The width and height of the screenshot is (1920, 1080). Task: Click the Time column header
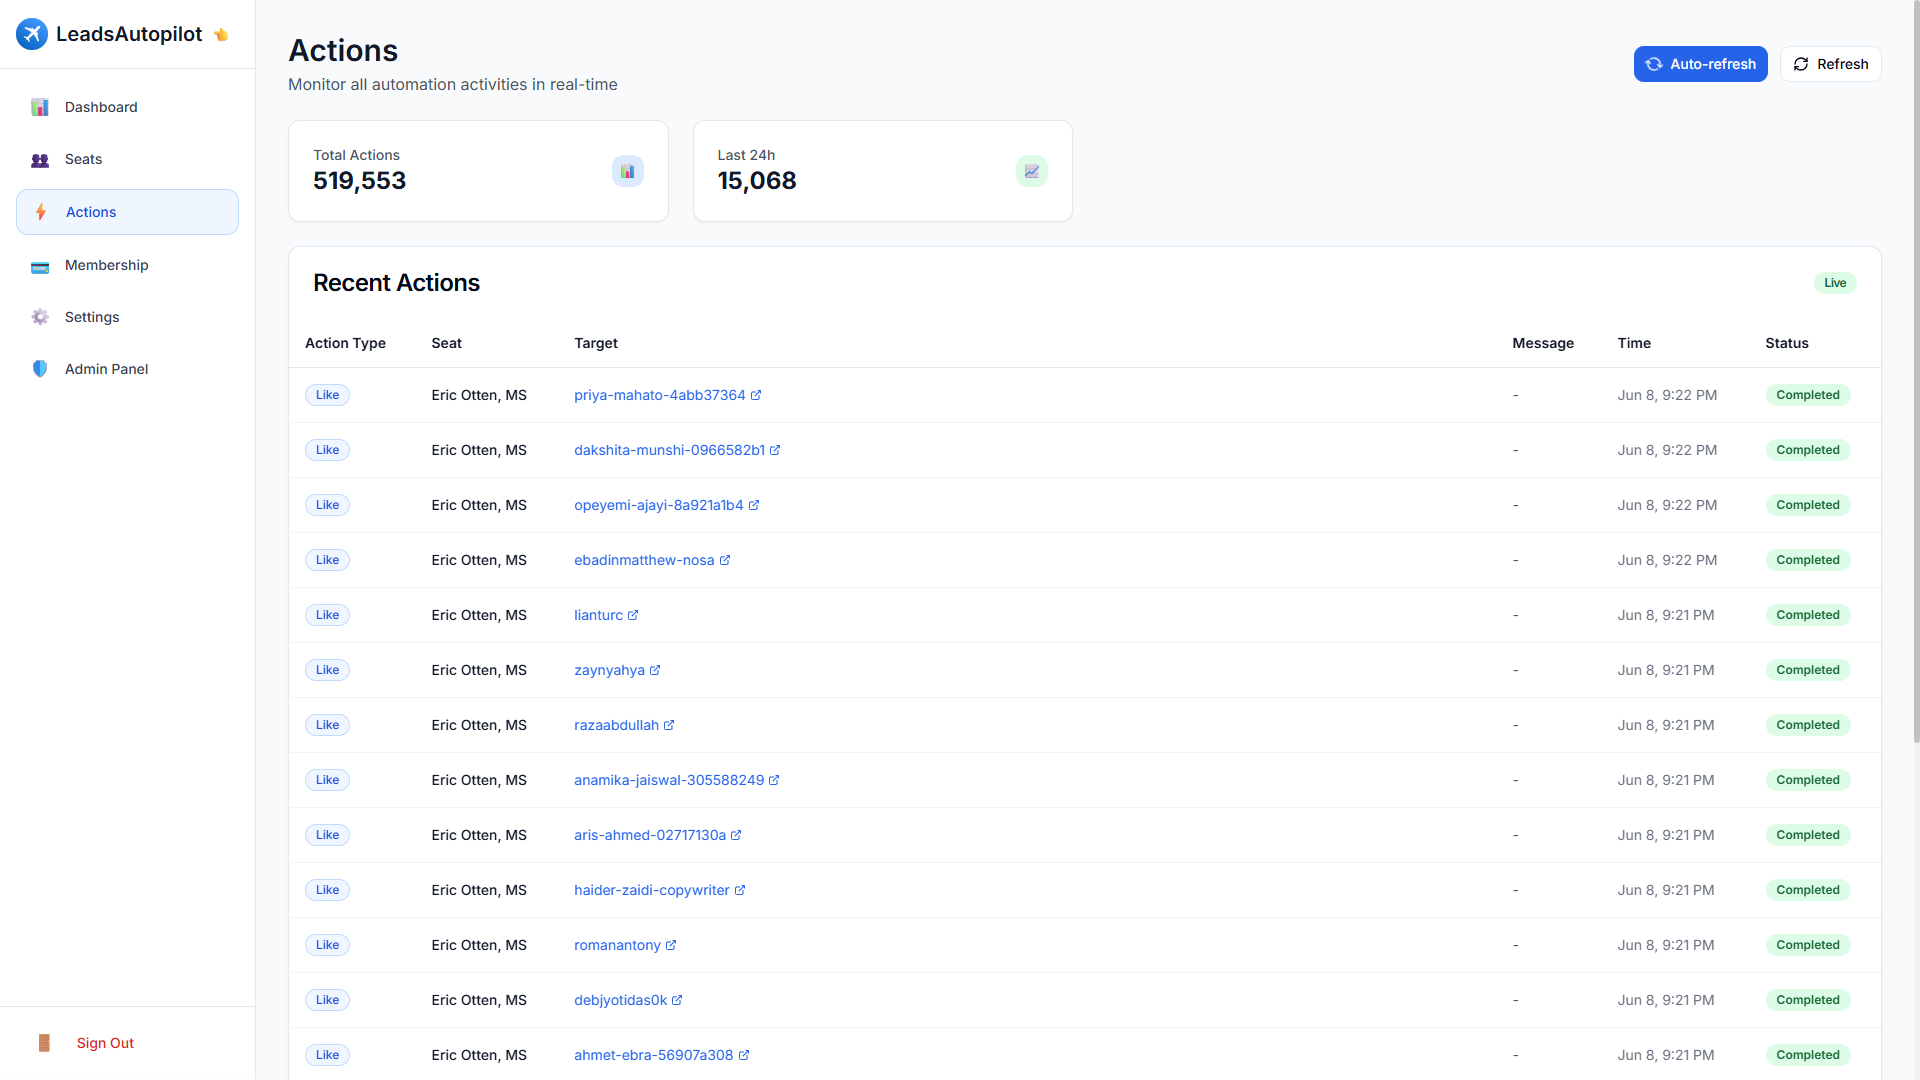click(x=1634, y=343)
